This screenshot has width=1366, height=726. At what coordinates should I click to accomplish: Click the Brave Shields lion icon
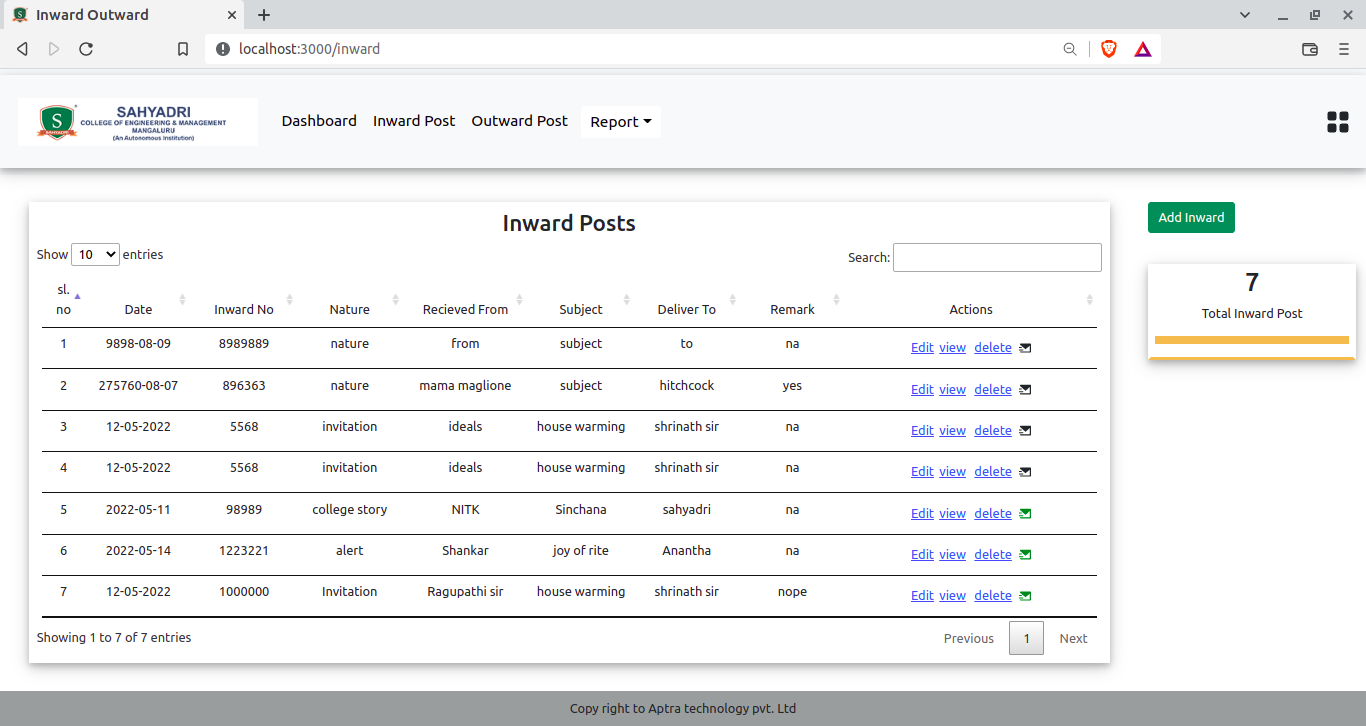1108,49
